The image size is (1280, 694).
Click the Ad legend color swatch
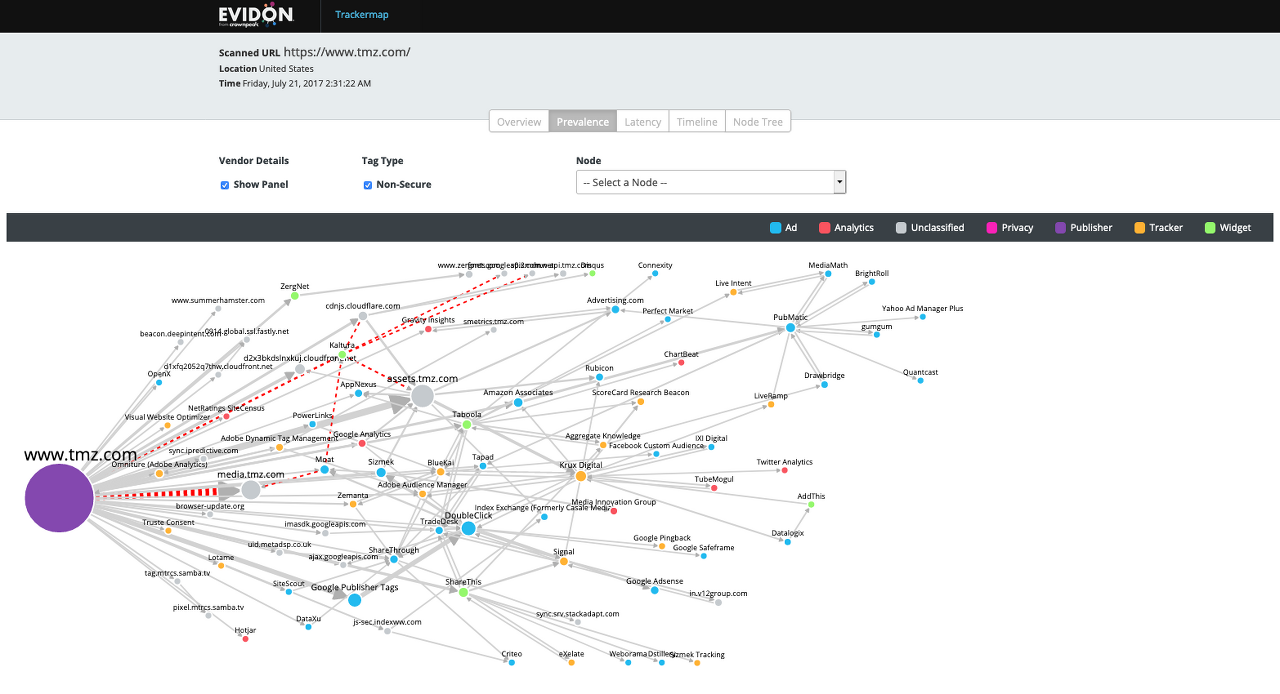point(775,228)
